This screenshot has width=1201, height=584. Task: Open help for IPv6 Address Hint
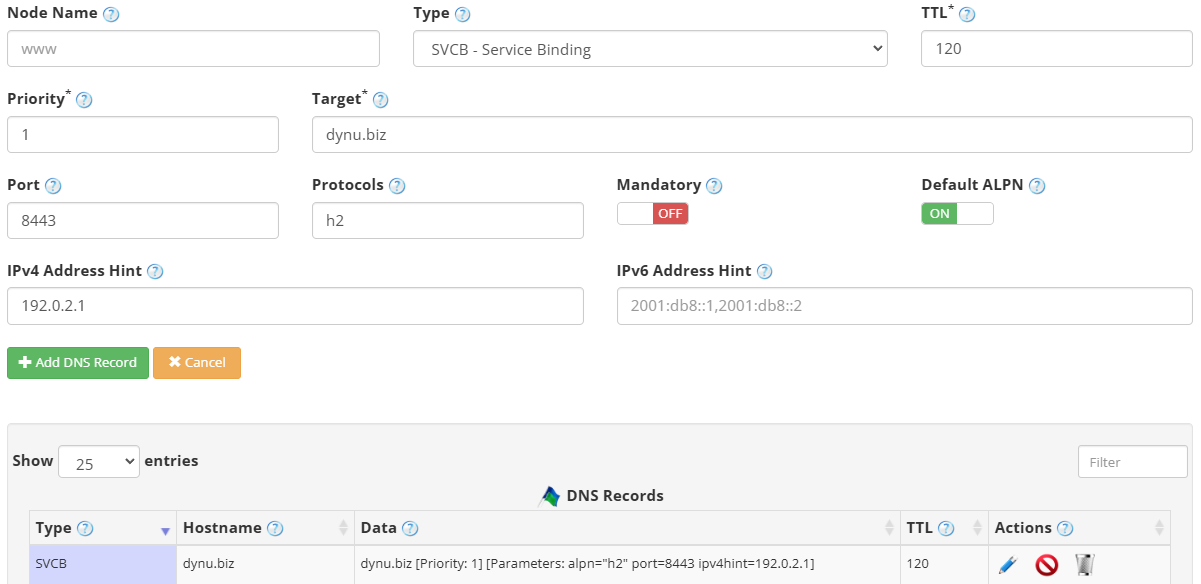pyautogui.click(x=764, y=271)
